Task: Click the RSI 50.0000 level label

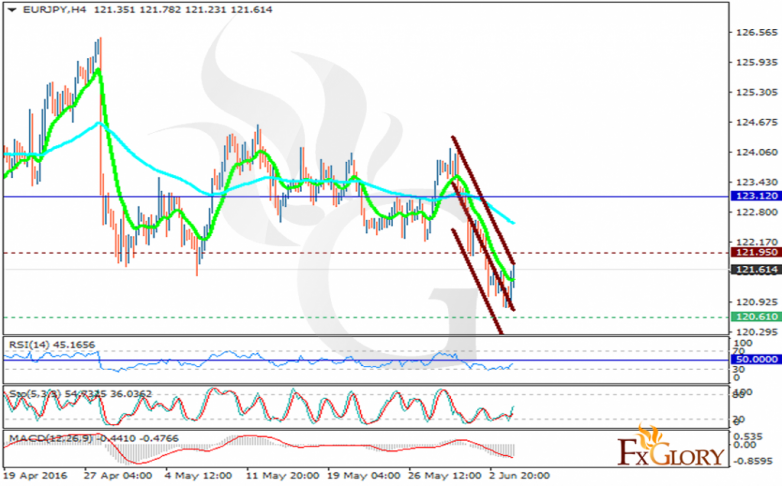Action: click(757, 359)
